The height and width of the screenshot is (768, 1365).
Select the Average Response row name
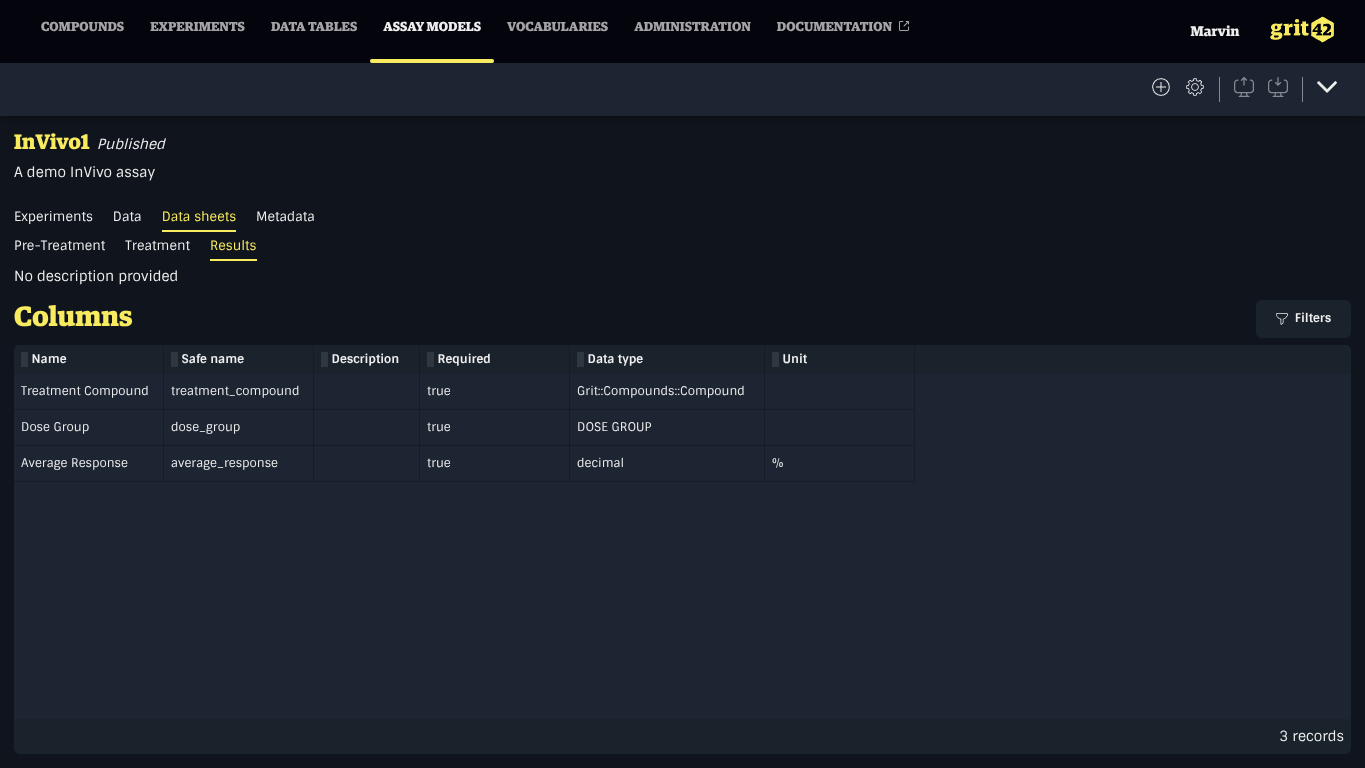point(74,463)
